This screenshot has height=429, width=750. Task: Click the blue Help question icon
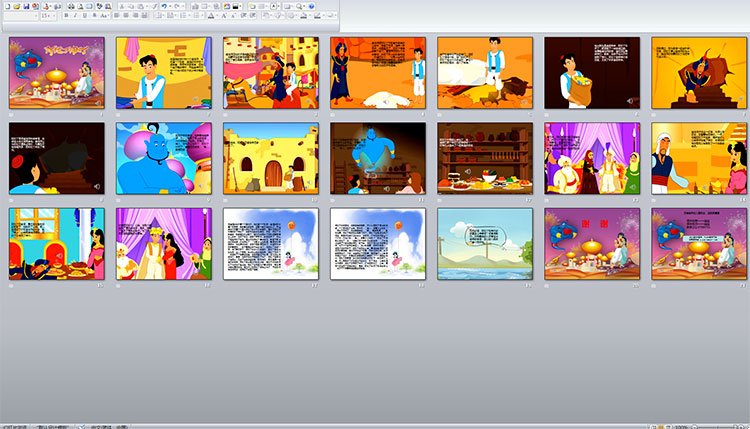point(311,6)
